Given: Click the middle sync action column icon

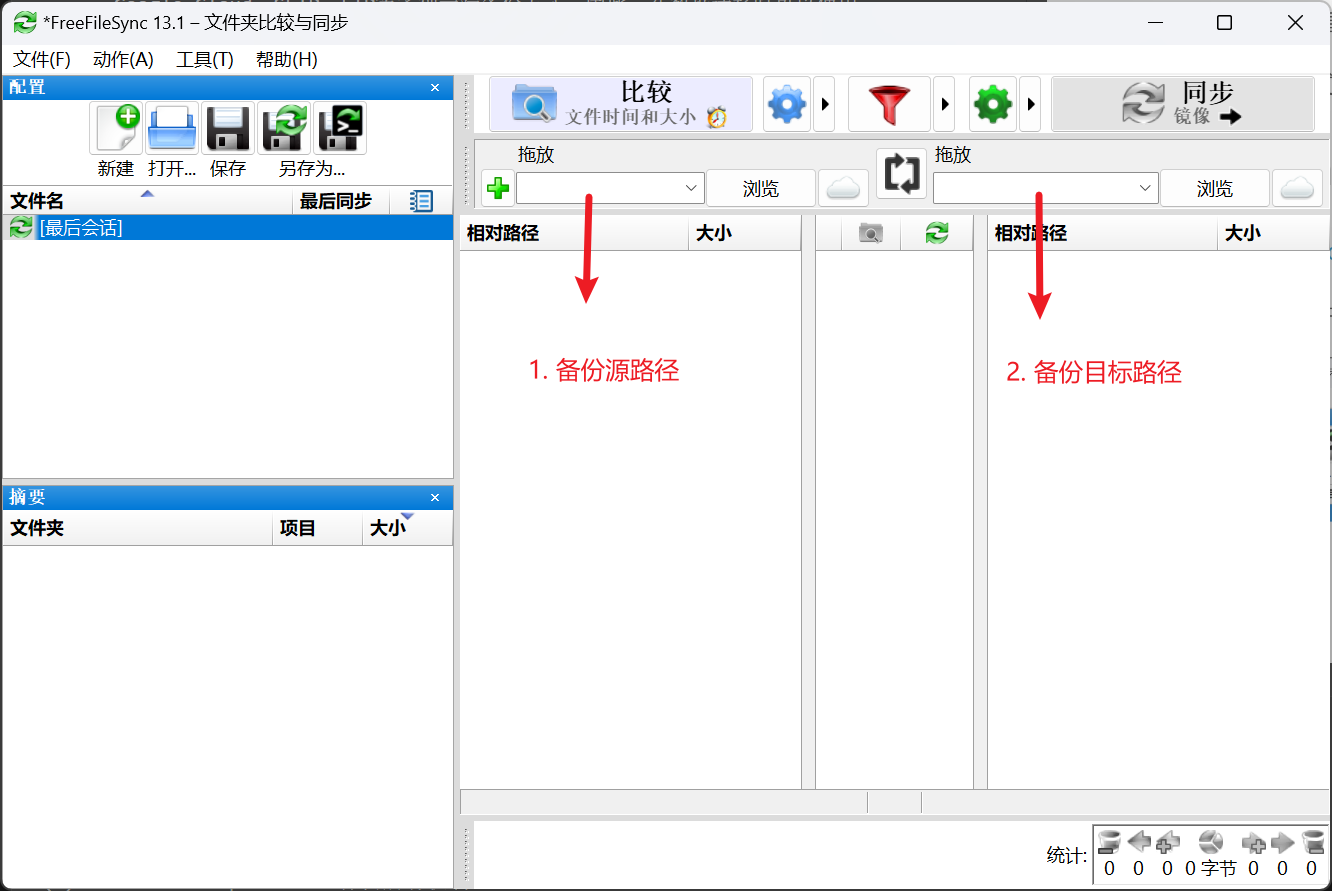Looking at the screenshot, I should coord(937,233).
